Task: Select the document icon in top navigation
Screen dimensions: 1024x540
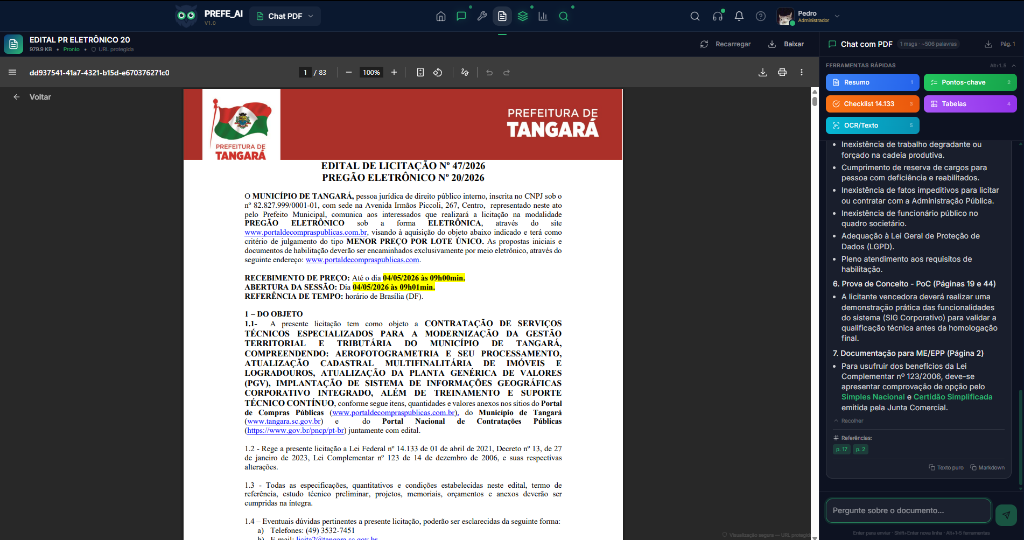Action: pyautogui.click(x=502, y=16)
